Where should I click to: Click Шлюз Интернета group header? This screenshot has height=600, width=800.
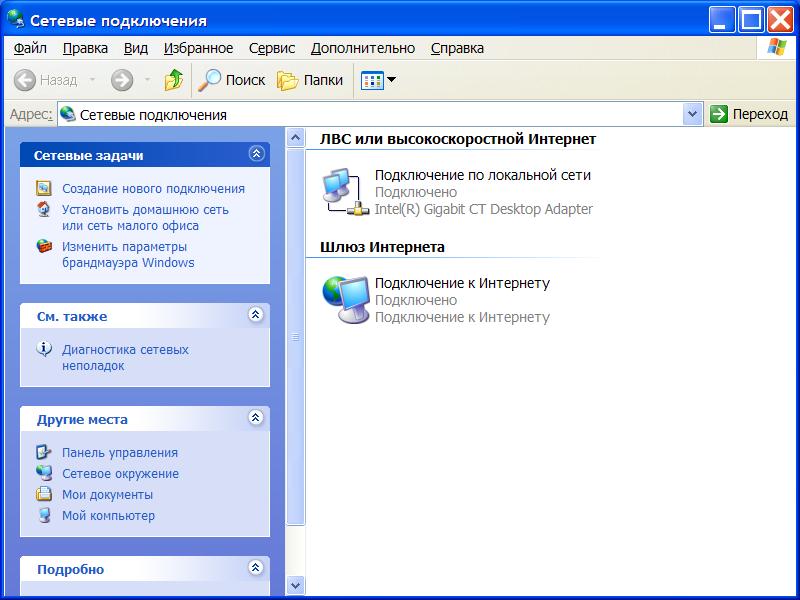pos(382,247)
